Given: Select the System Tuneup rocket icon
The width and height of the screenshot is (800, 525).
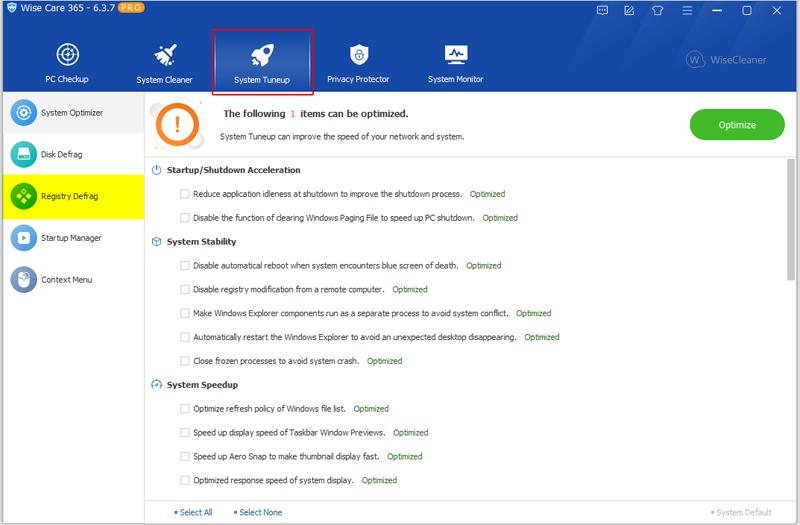Looking at the screenshot, I should [x=262, y=55].
